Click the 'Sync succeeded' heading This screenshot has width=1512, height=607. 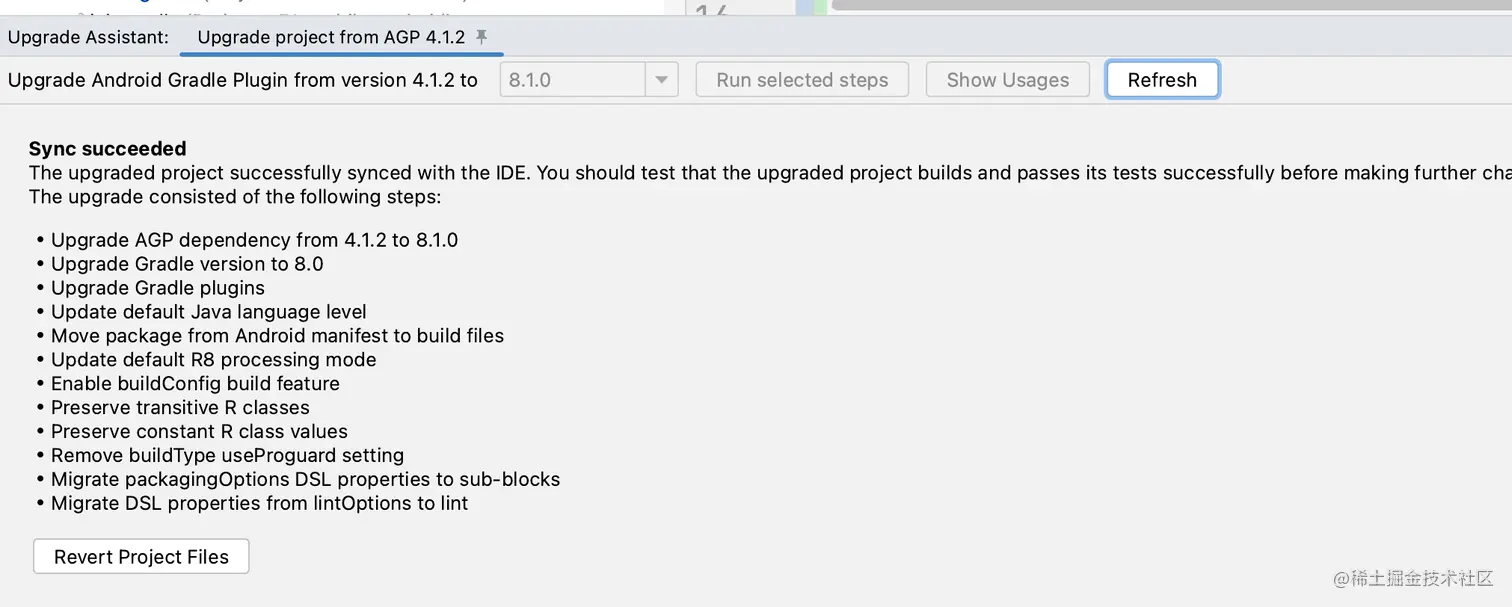[107, 149]
